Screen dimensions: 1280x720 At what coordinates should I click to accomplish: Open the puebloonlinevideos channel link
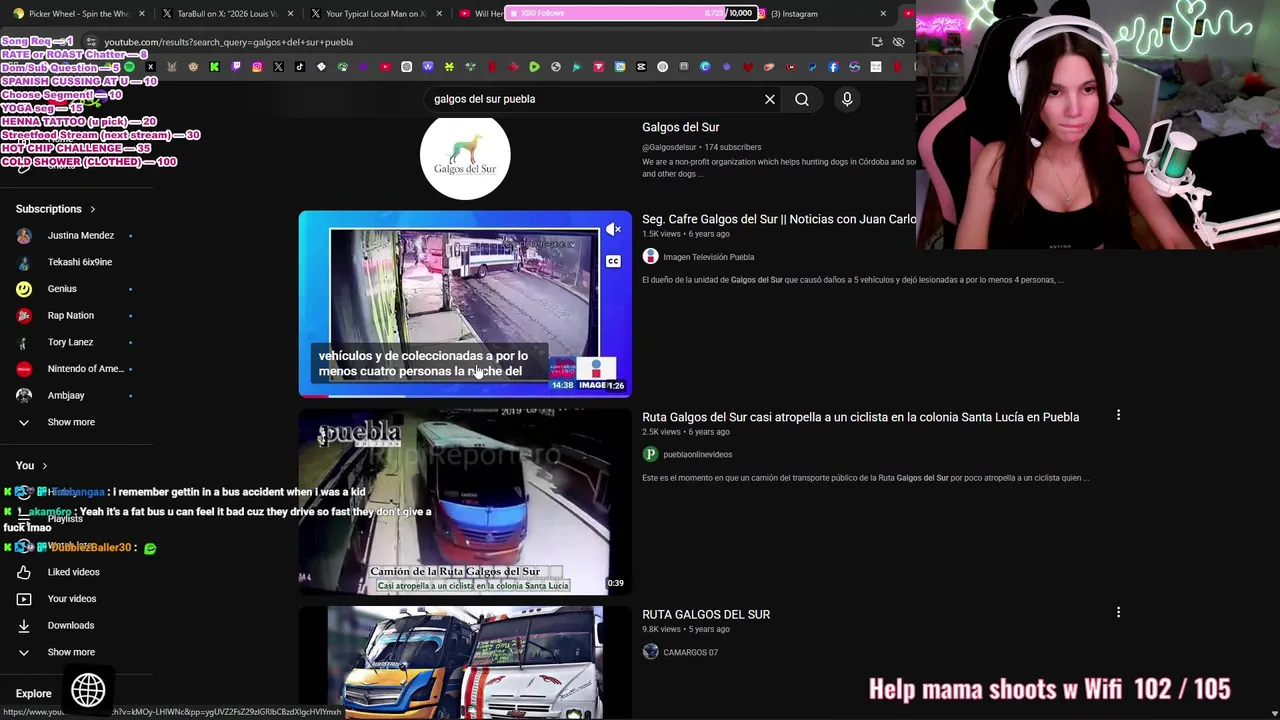tap(697, 454)
